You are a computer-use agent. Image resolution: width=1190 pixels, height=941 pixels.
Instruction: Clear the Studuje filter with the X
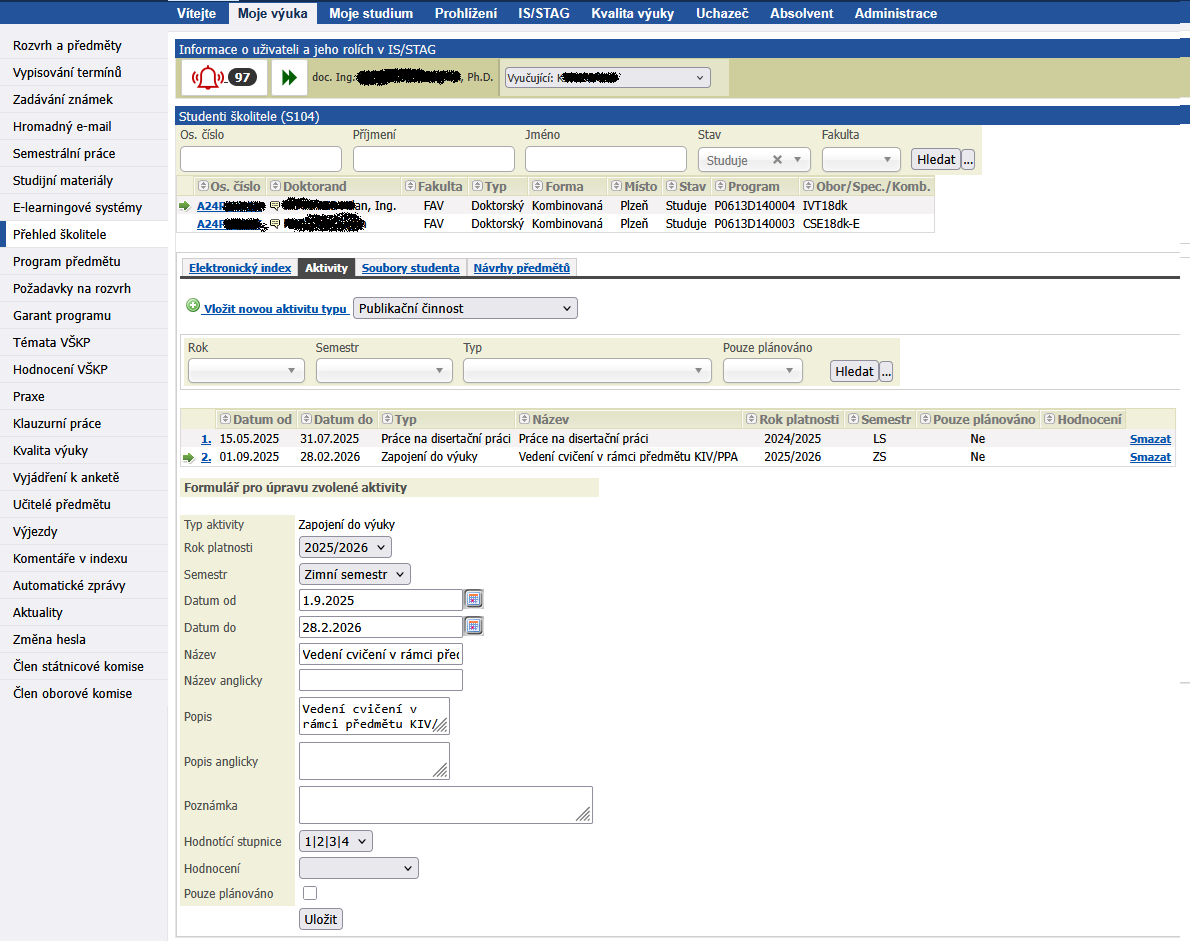(x=777, y=159)
